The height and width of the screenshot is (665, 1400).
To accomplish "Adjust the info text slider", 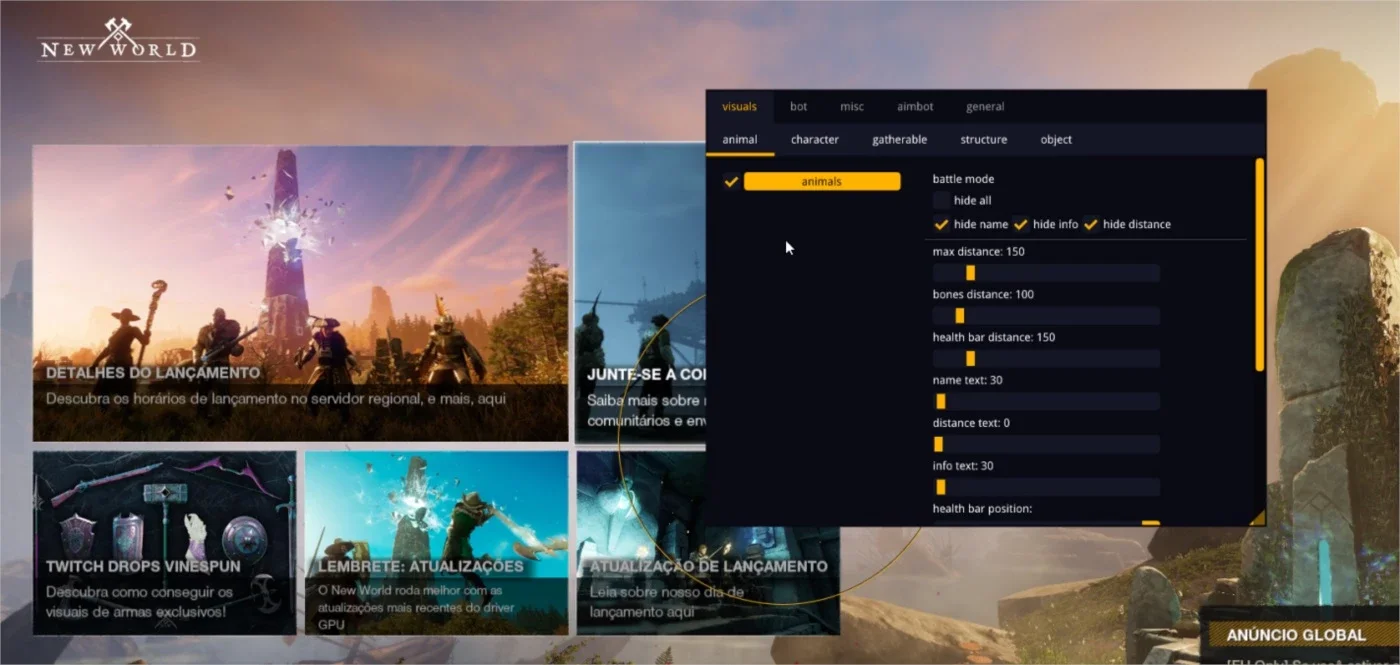I will coord(1046,487).
